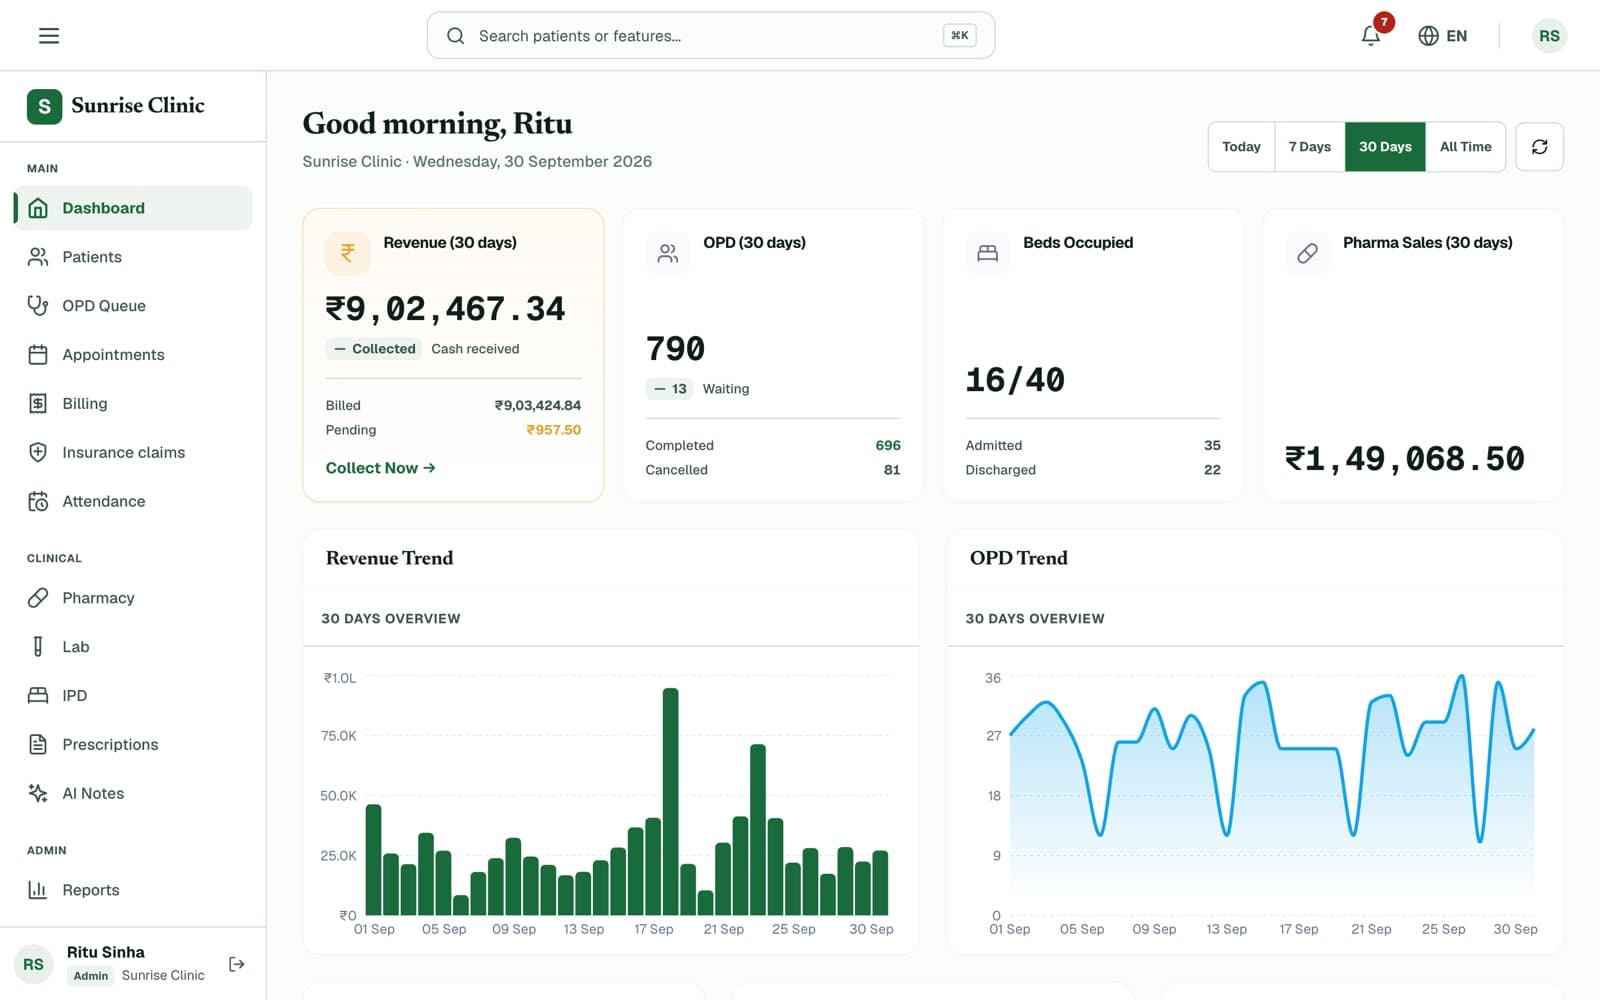Open Billing in the sidebar
The width and height of the screenshot is (1600, 1000).
(133, 404)
